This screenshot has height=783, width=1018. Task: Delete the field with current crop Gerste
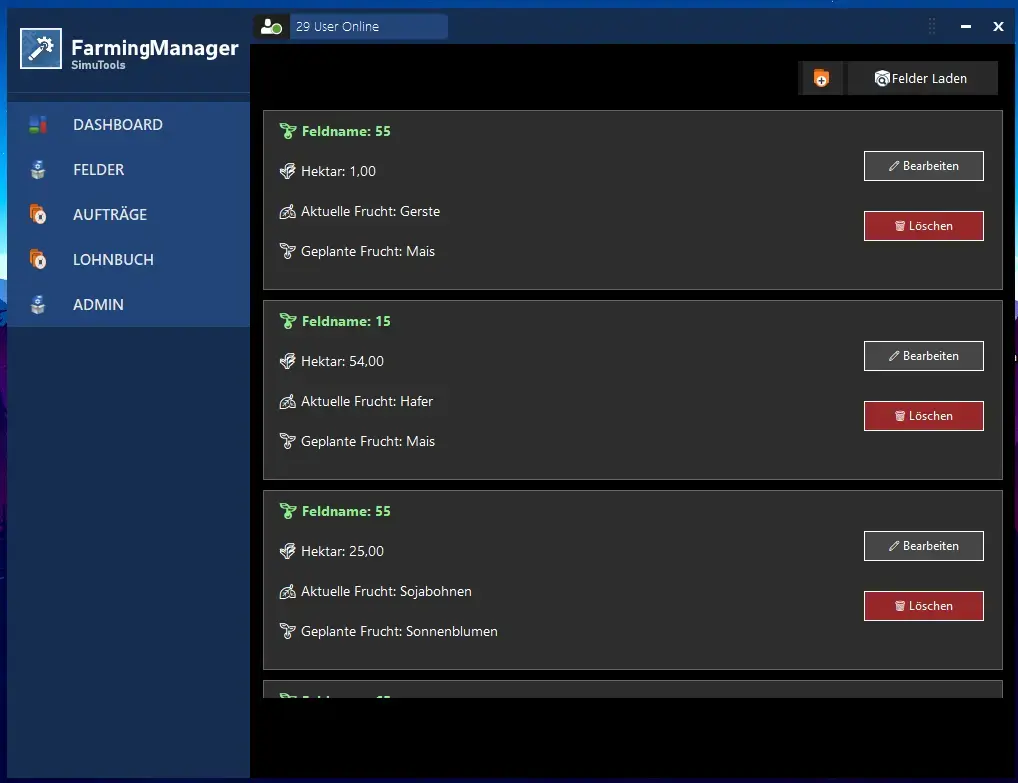[x=923, y=226]
